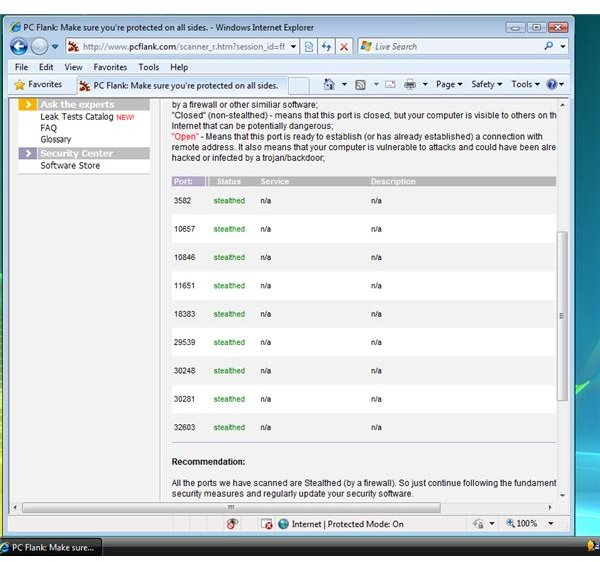The height and width of the screenshot is (562, 600).
Task: Open the File menu
Action: tap(21, 67)
